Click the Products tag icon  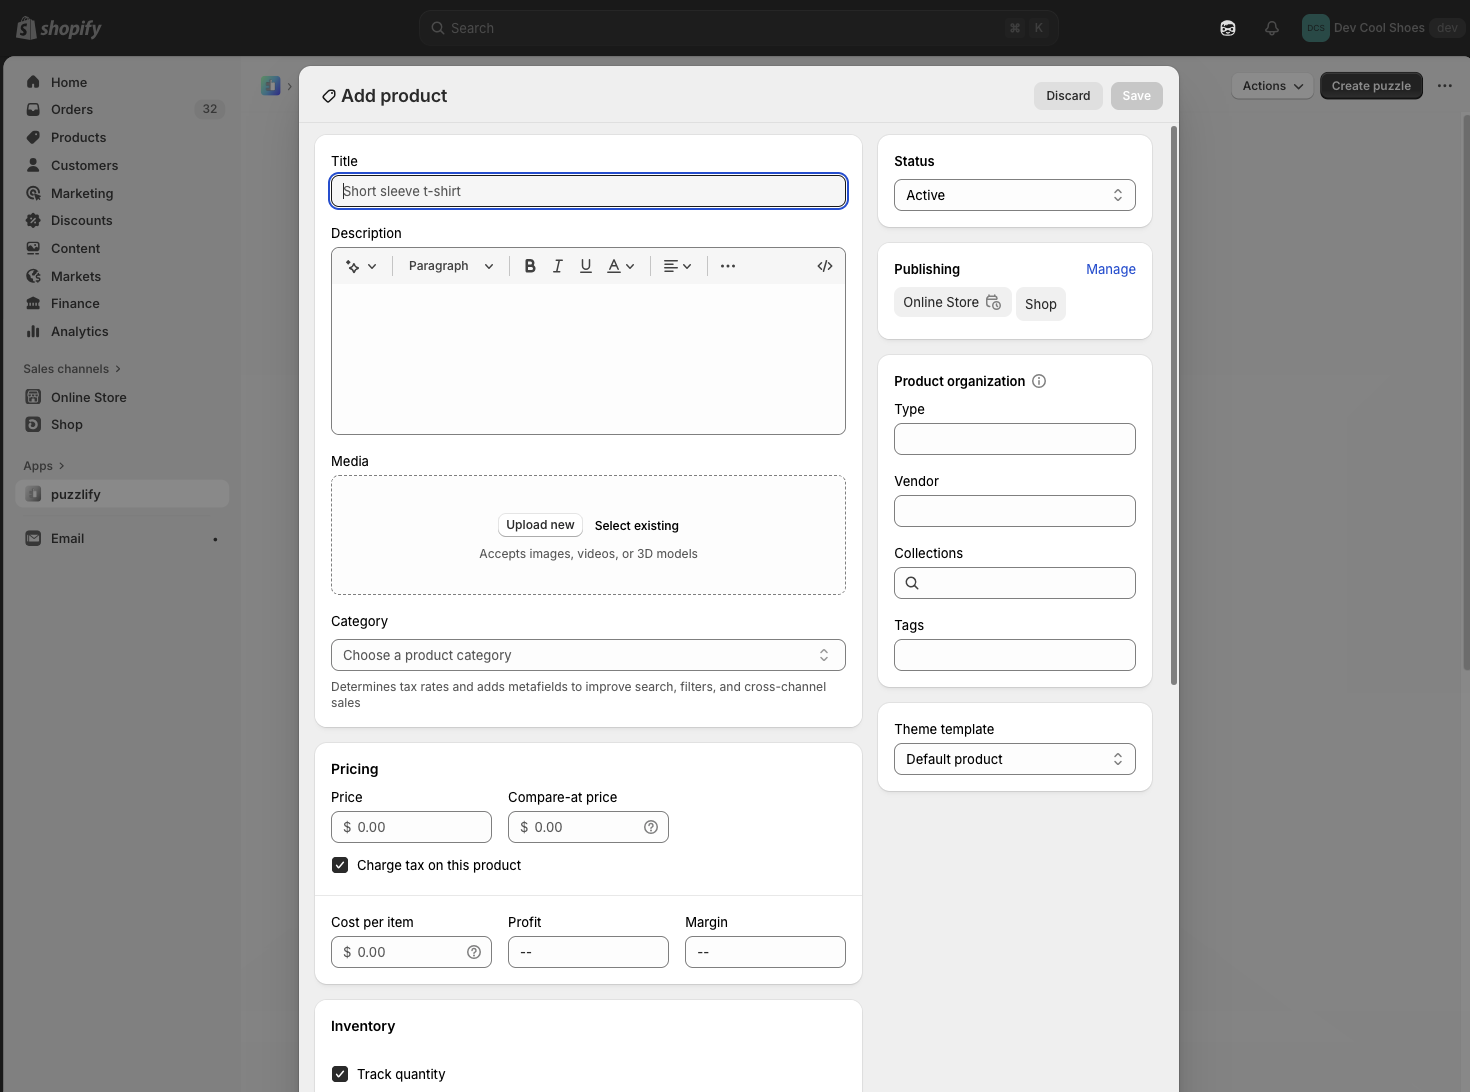click(x=33, y=137)
